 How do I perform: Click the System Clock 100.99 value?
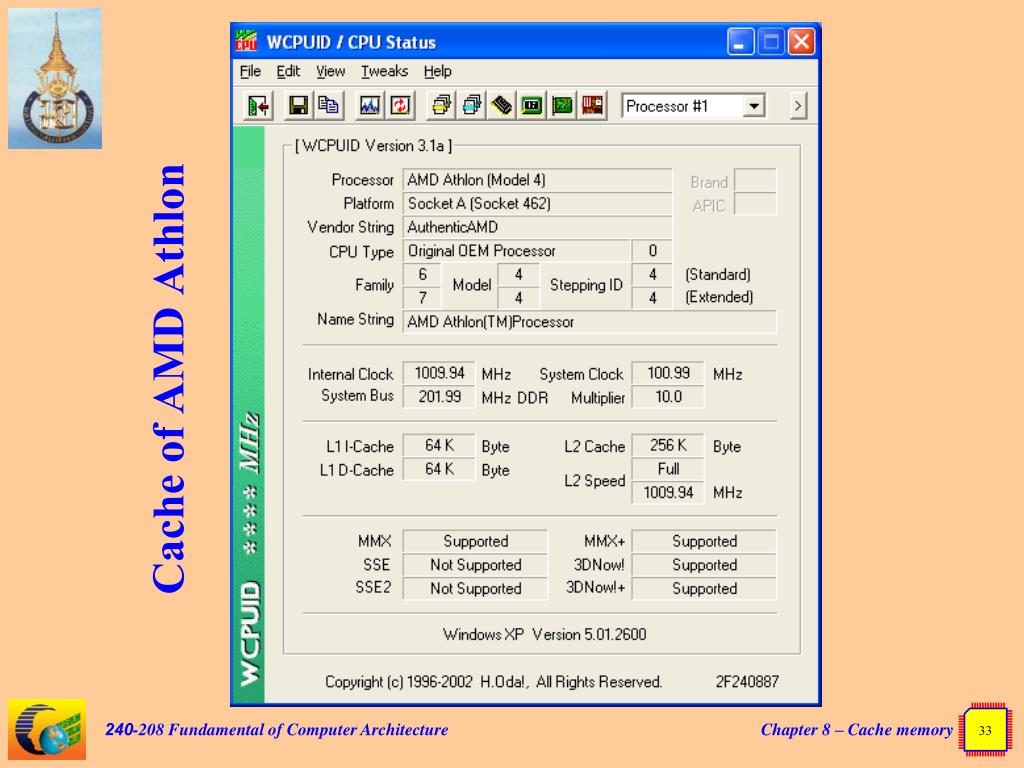(668, 373)
